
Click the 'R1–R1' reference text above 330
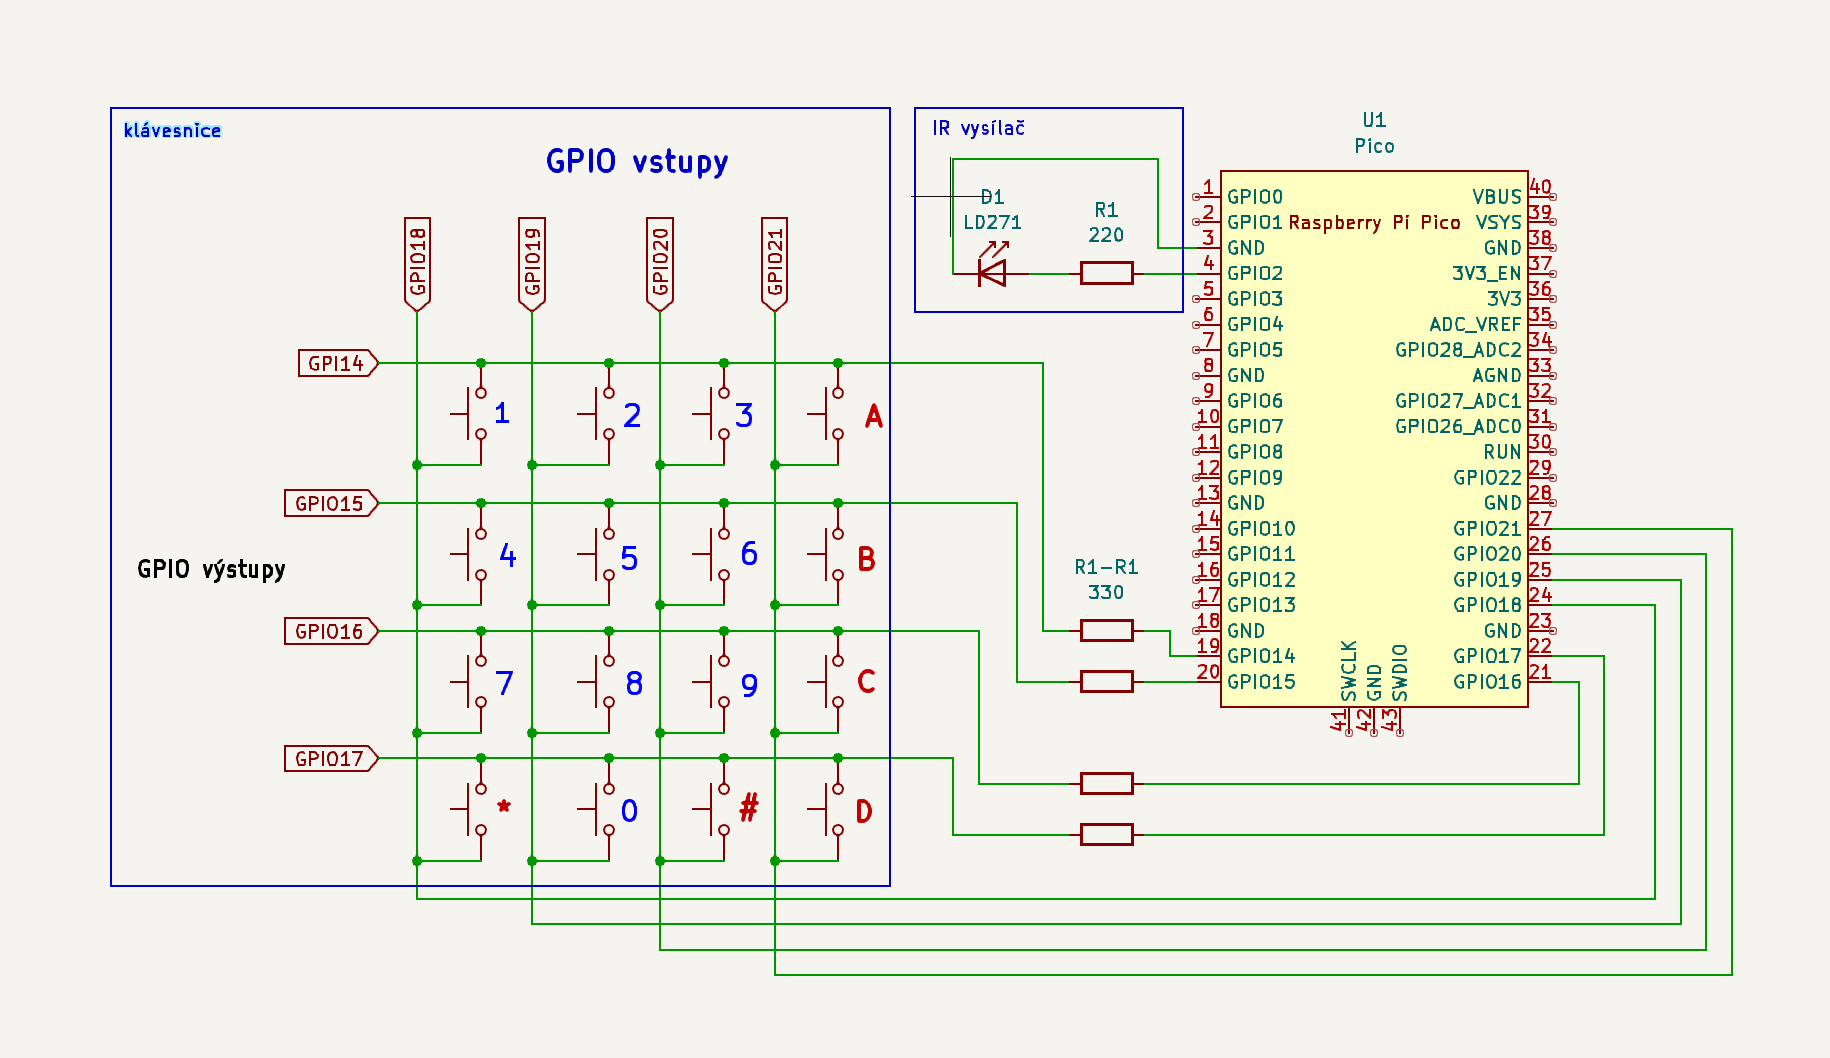click(x=1106, y=567)
